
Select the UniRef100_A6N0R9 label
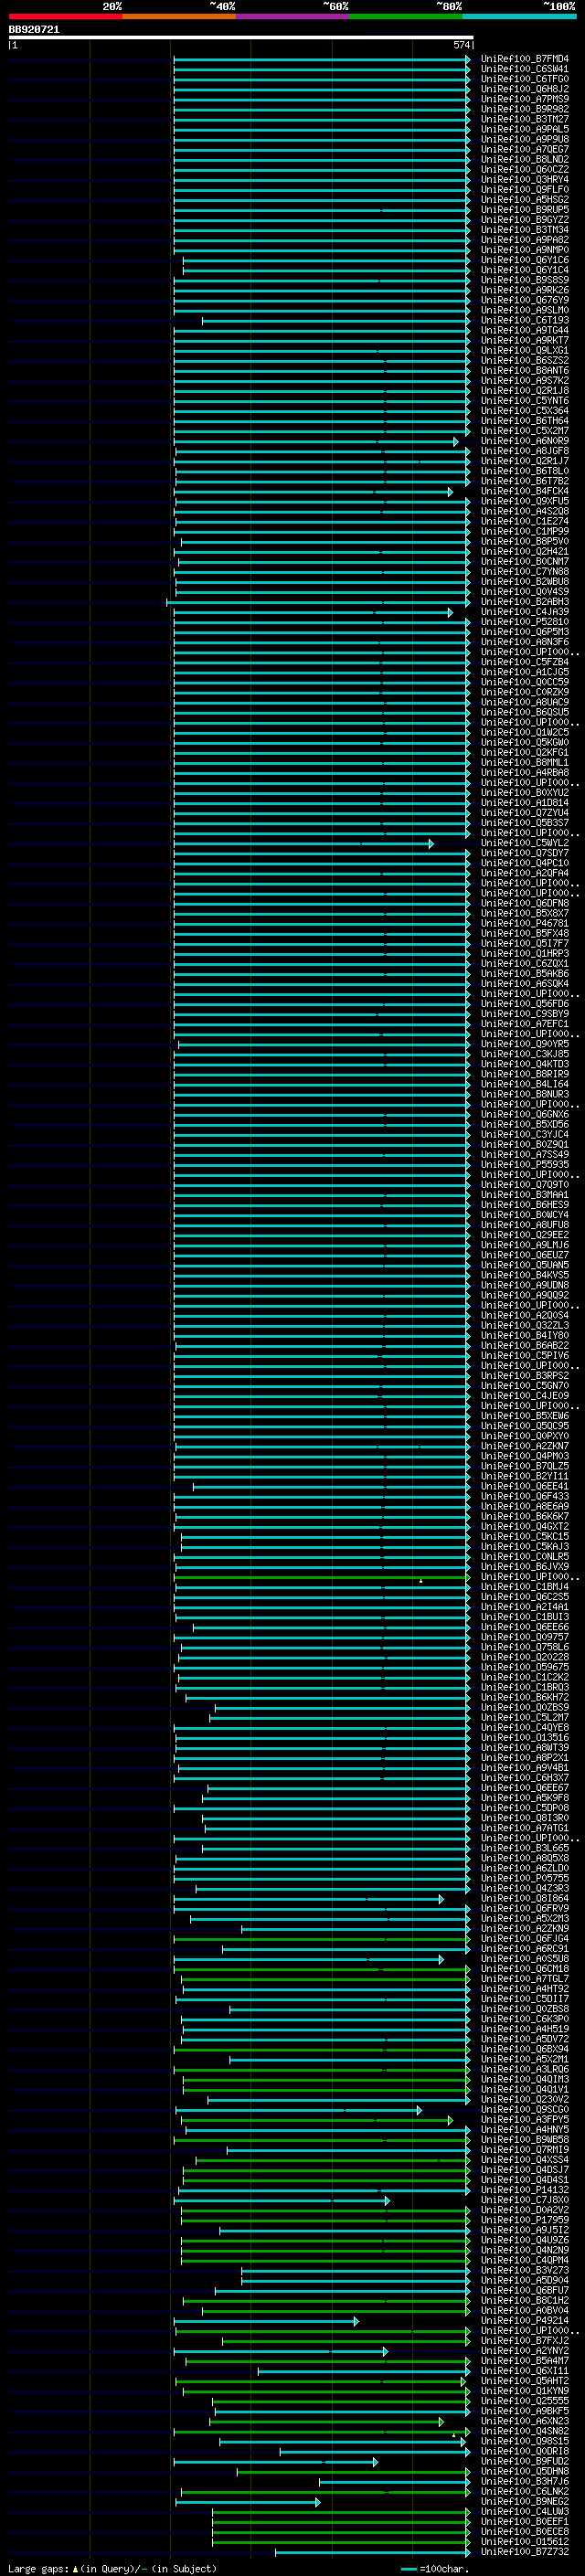point(524,441)
